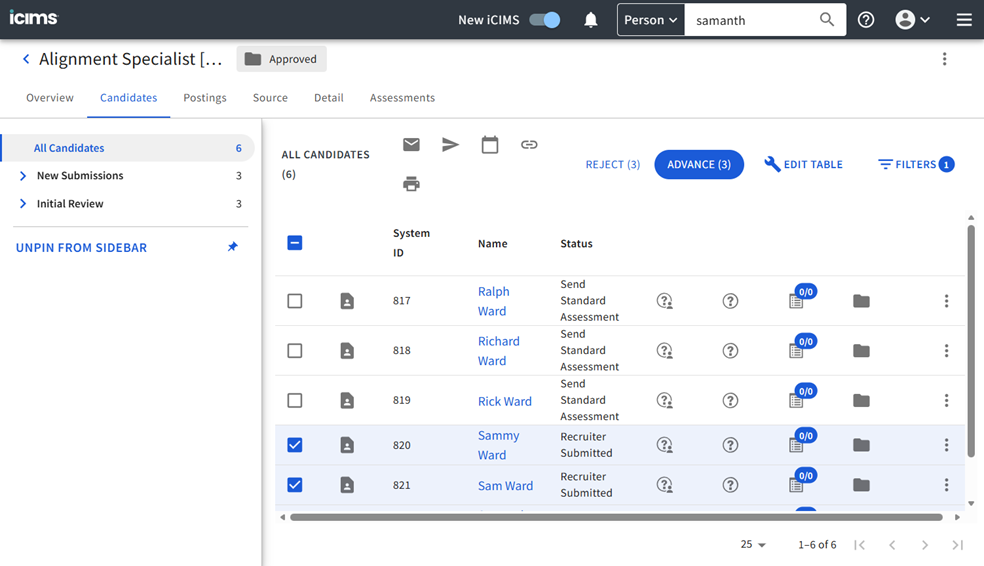Image resolution: width=984 pixels, height=566 pixels.
Task: Open the Person search type dropdown
Action: click(x=651, y=20)
